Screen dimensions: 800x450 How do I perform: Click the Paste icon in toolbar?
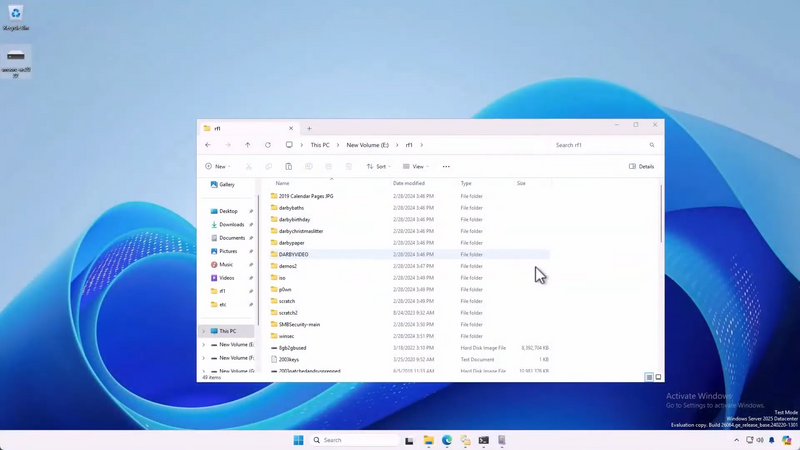click(288, 167)
